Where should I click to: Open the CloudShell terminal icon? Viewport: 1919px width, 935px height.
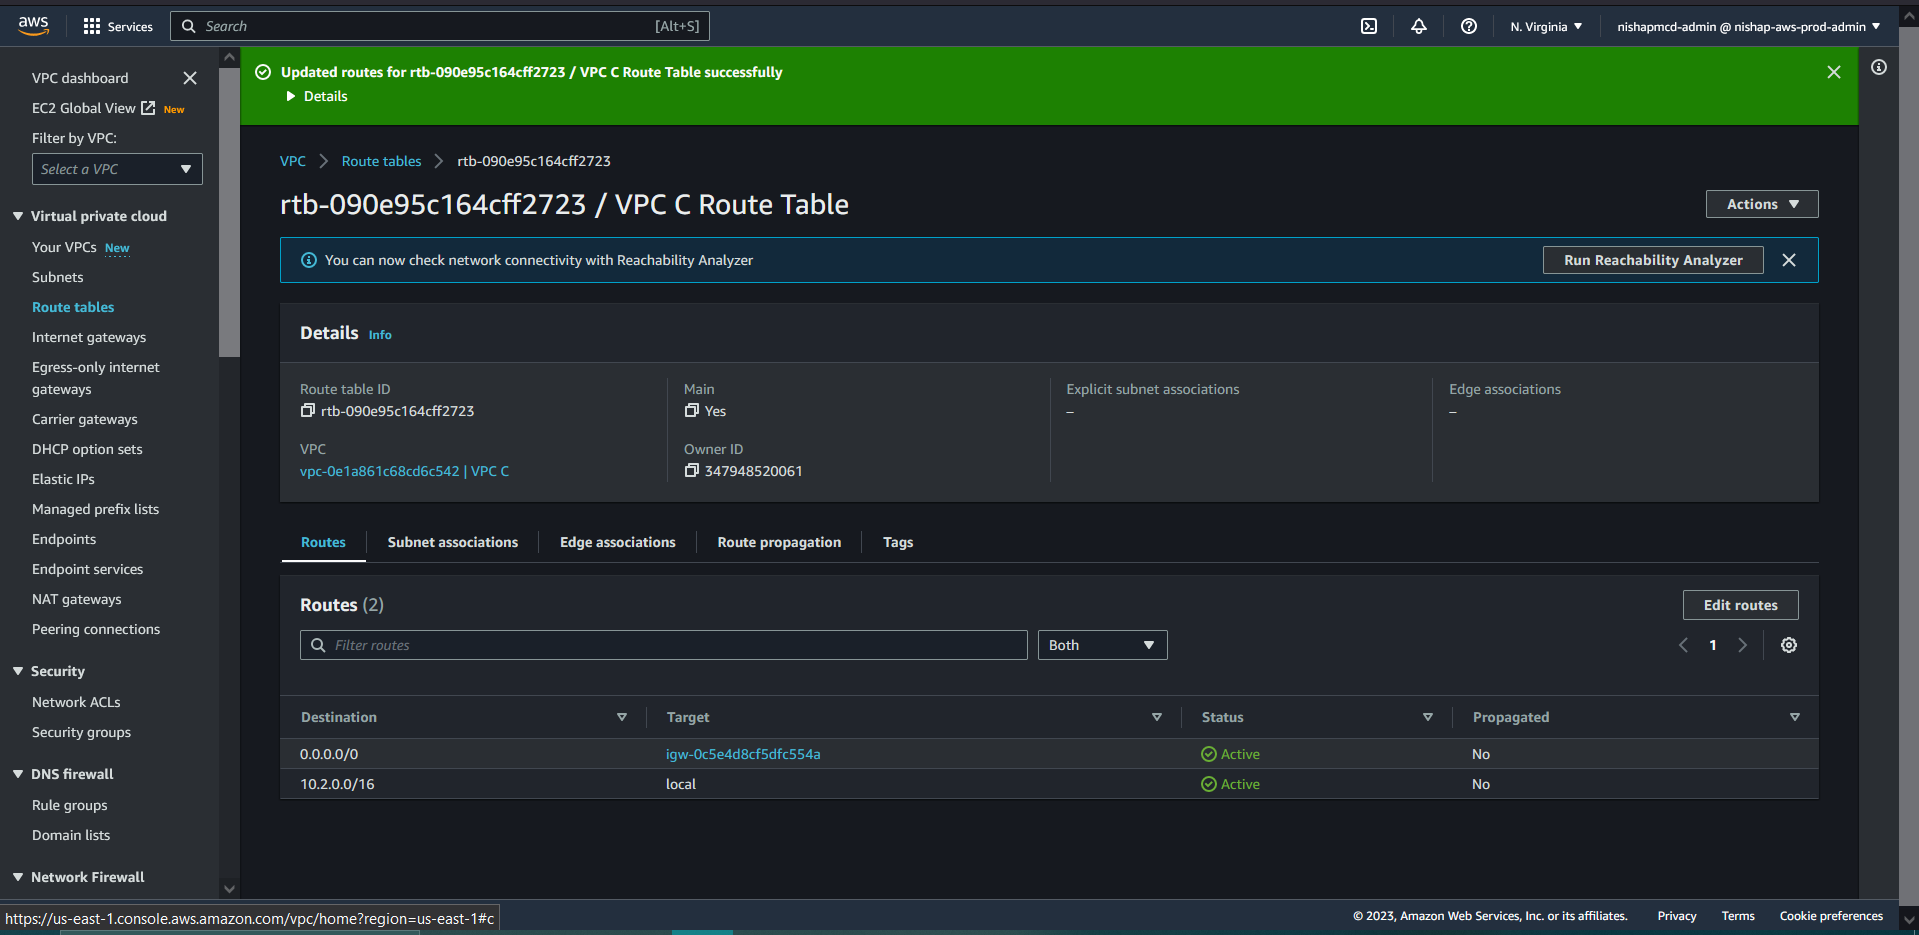(x=1369, y=26)
